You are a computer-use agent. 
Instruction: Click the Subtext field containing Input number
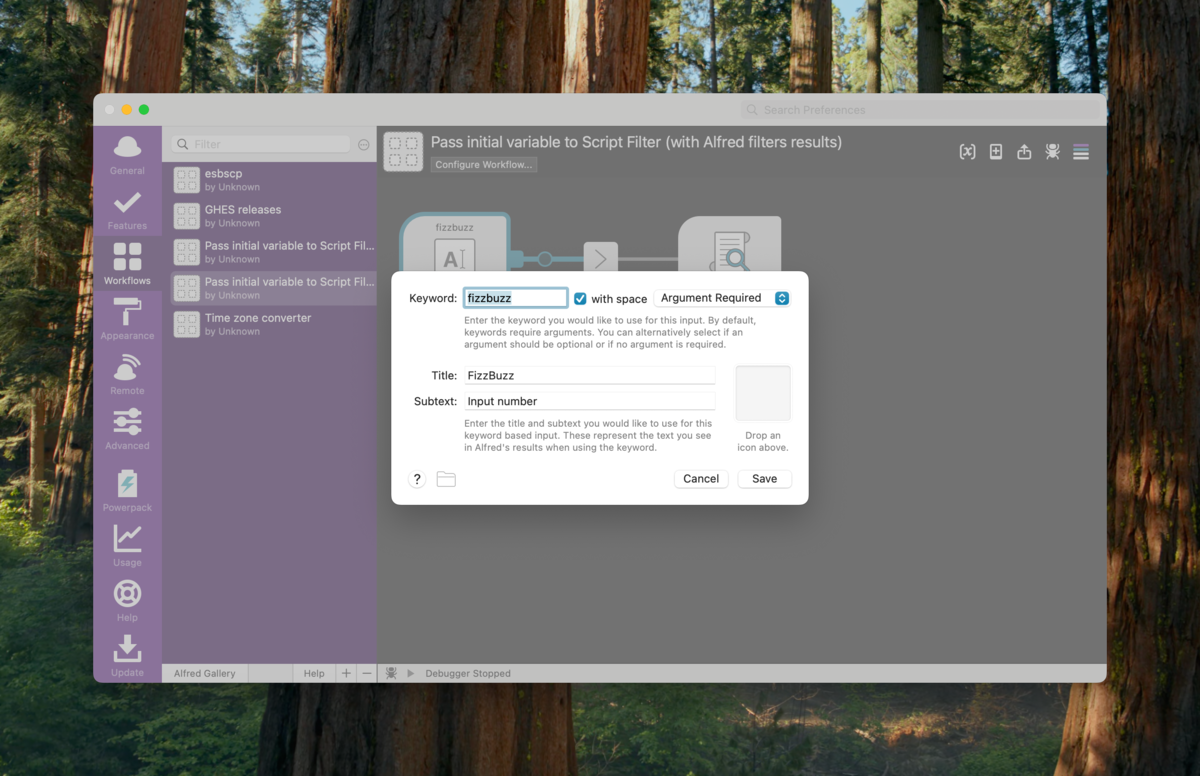pyautogui.click(x=589, y=401)
